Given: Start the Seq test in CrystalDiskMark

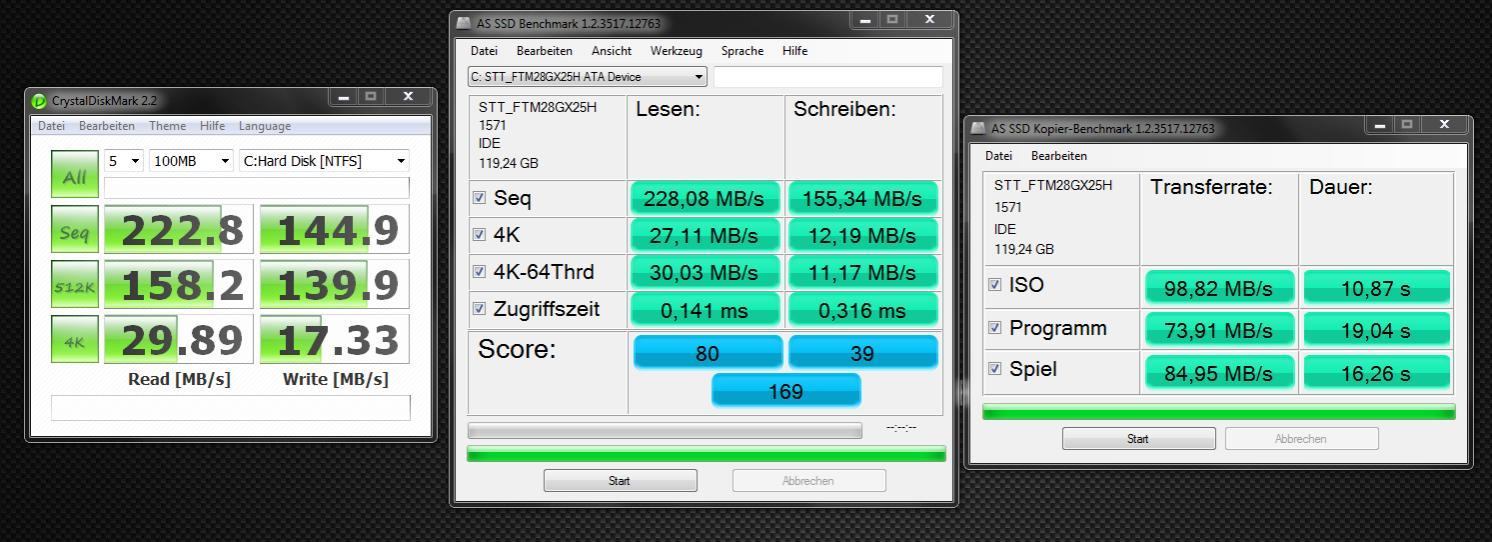Looking at the screenshot, I should 75,231.
